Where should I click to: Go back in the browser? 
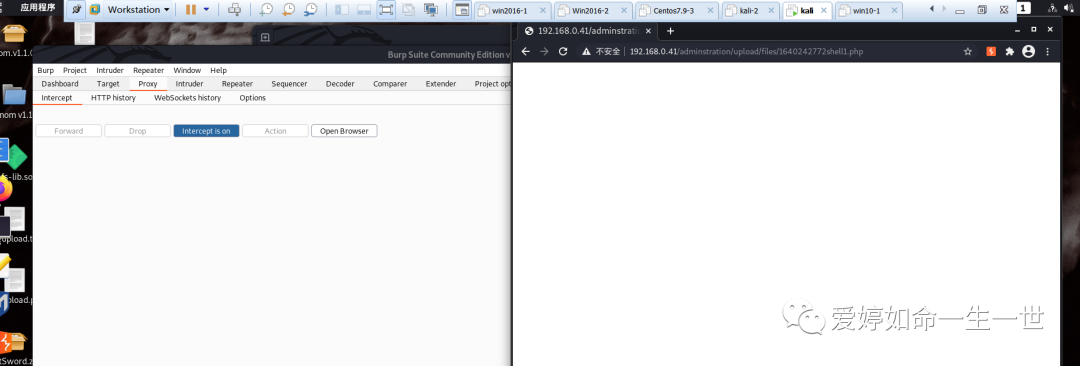[x=526, y=52]
